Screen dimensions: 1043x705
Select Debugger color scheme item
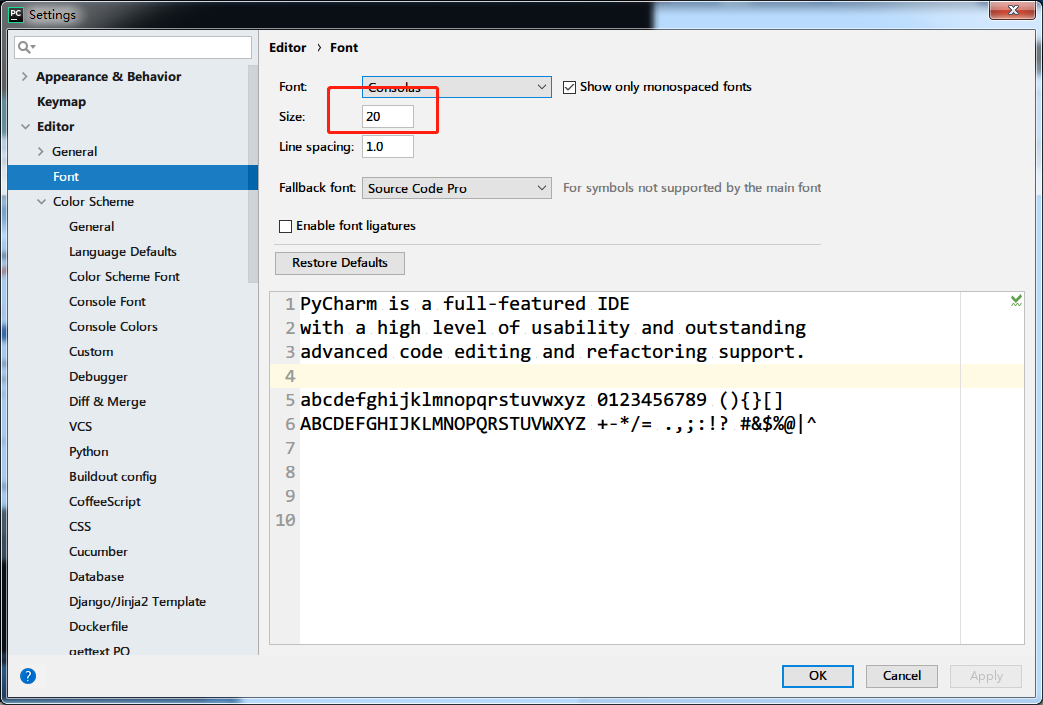98,377
